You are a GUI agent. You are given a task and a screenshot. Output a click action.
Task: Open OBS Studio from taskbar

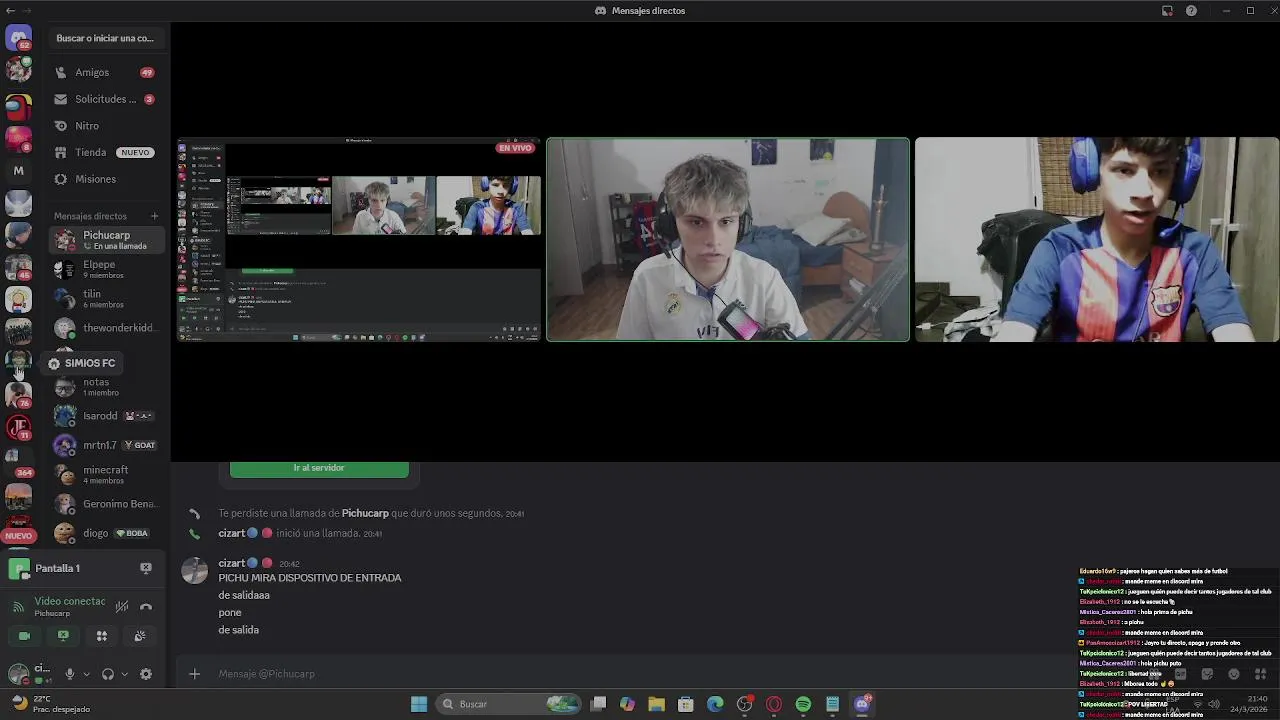pos(744,704)
